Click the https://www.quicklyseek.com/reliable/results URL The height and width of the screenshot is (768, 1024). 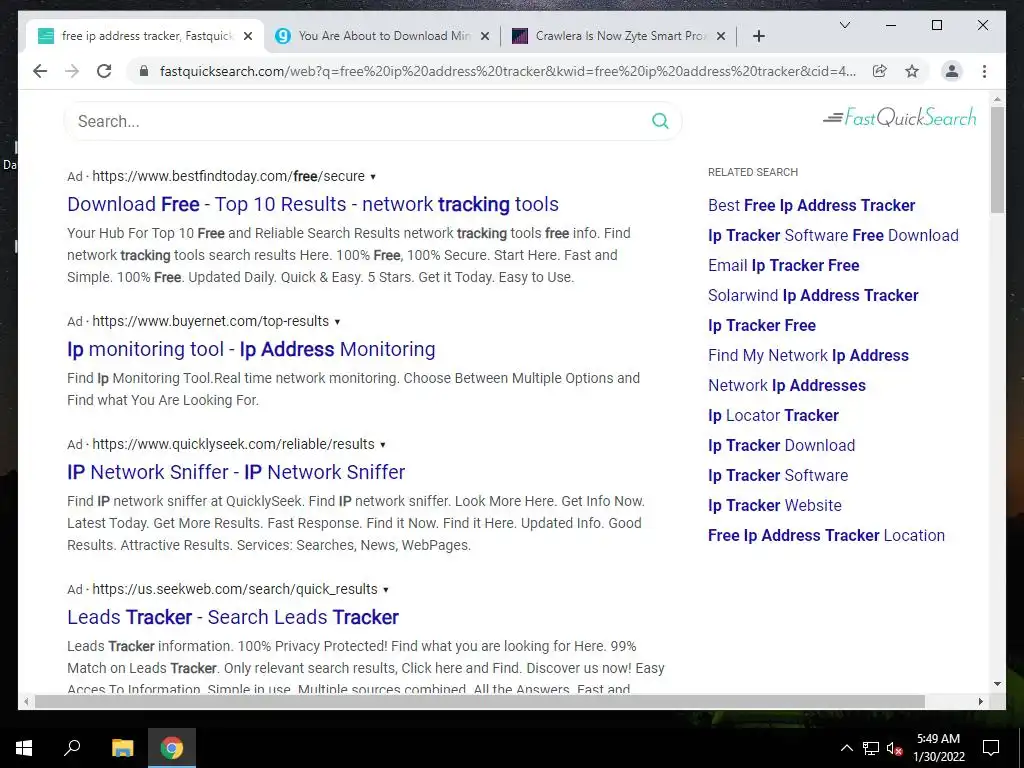[233, 444]
